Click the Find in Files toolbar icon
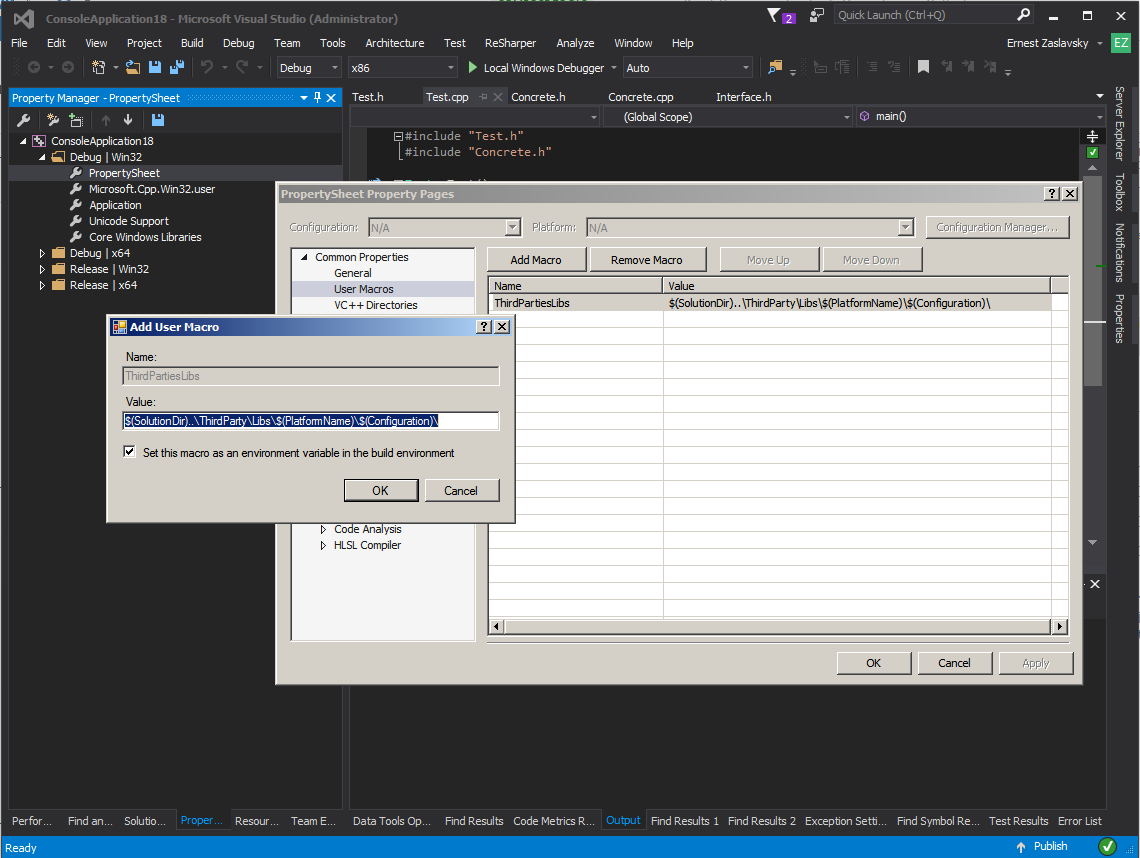Image resolution: width=1140 pixels, height=858 pixels. [774, 68]
